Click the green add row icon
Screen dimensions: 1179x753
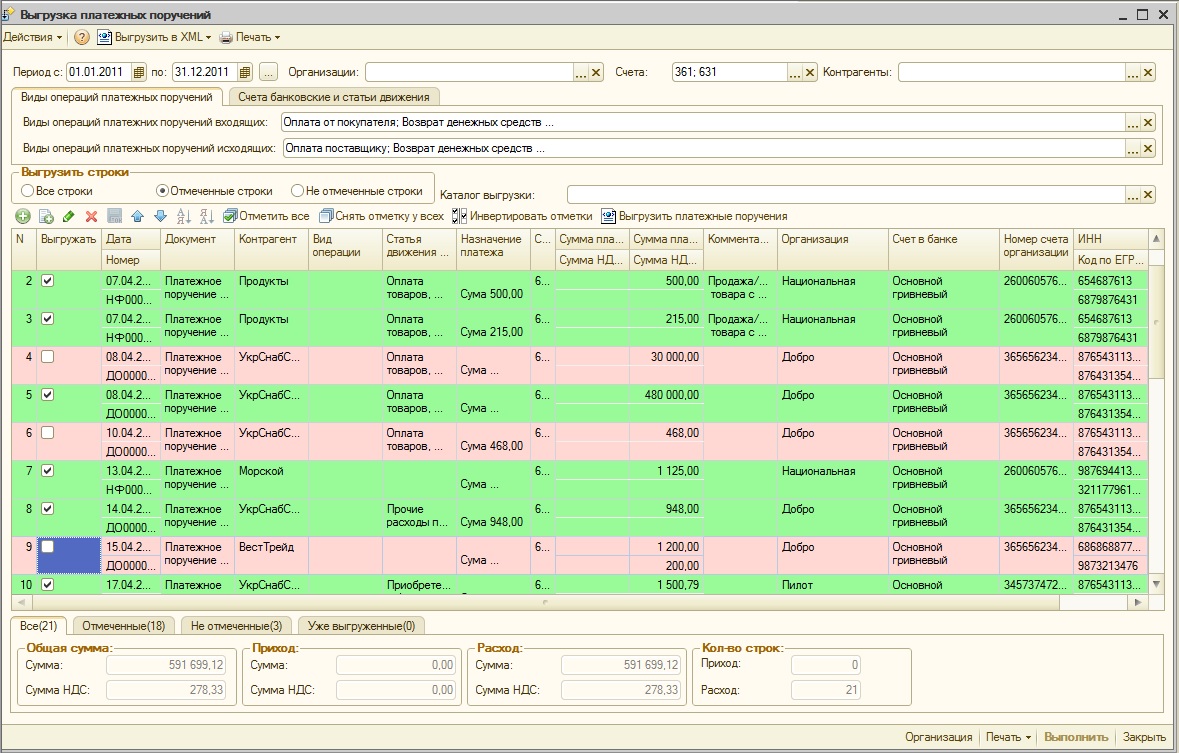point(23,216)
